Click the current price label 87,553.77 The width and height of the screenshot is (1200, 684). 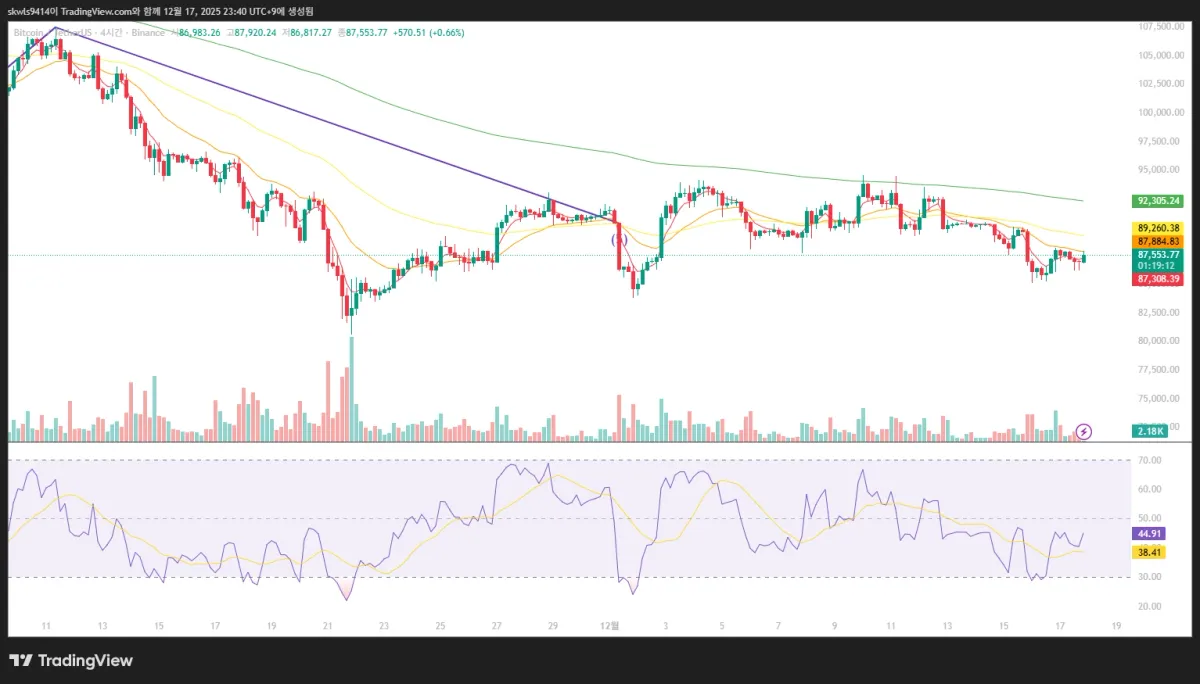tap(1158, 255)
